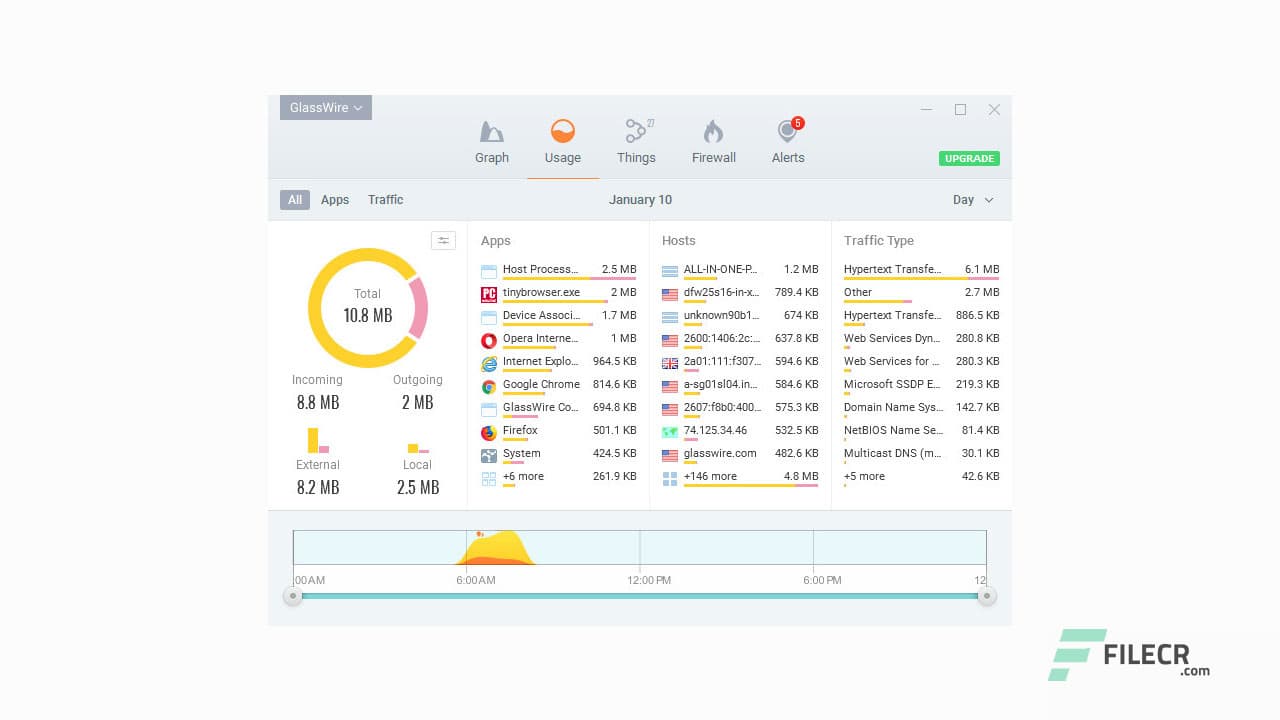
Task: Open the GlassWire main menu
Action: 325,107
